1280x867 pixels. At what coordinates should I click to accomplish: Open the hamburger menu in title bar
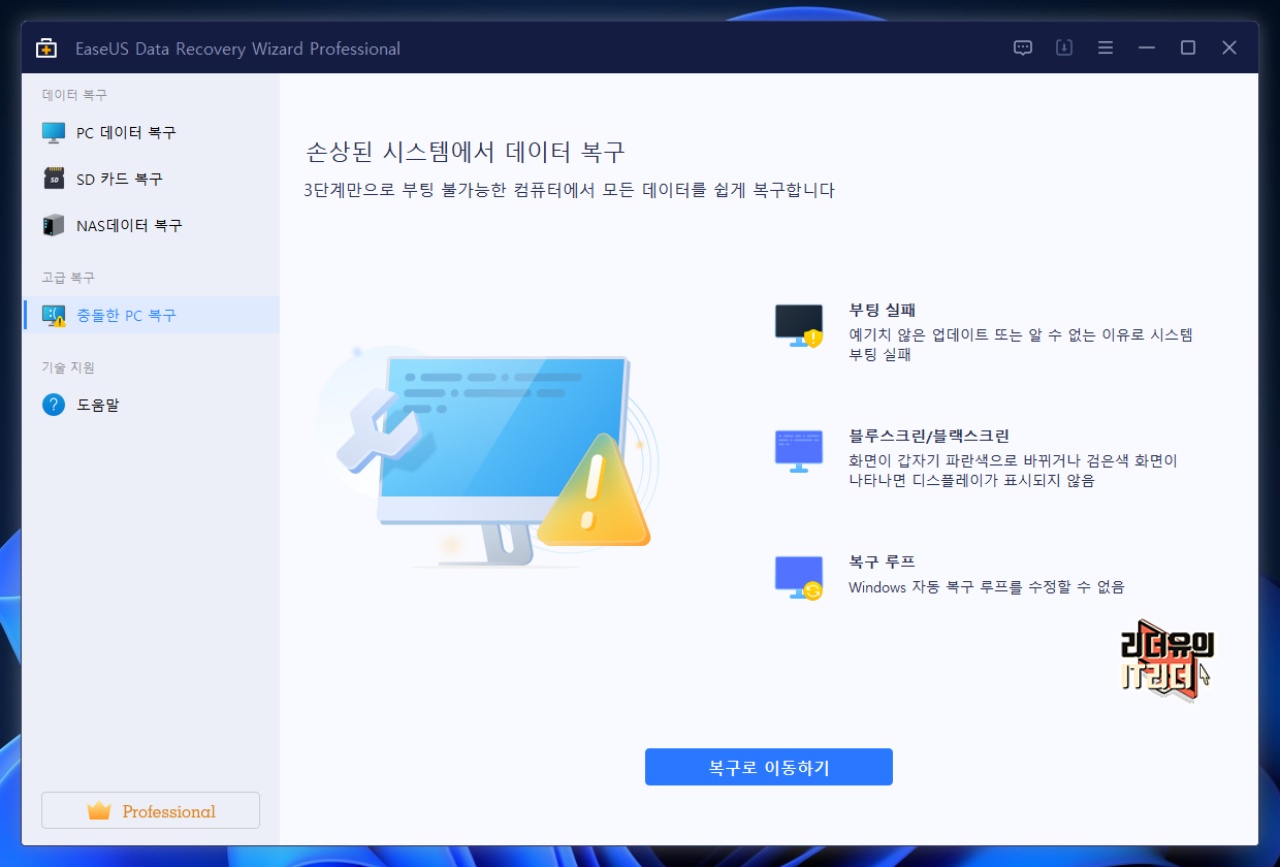1105,48
